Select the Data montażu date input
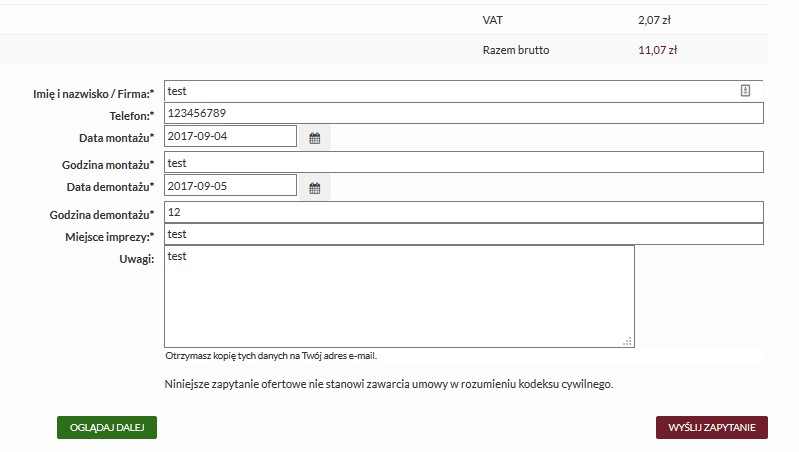Screen dimensions: 799x452 point(230,137)
